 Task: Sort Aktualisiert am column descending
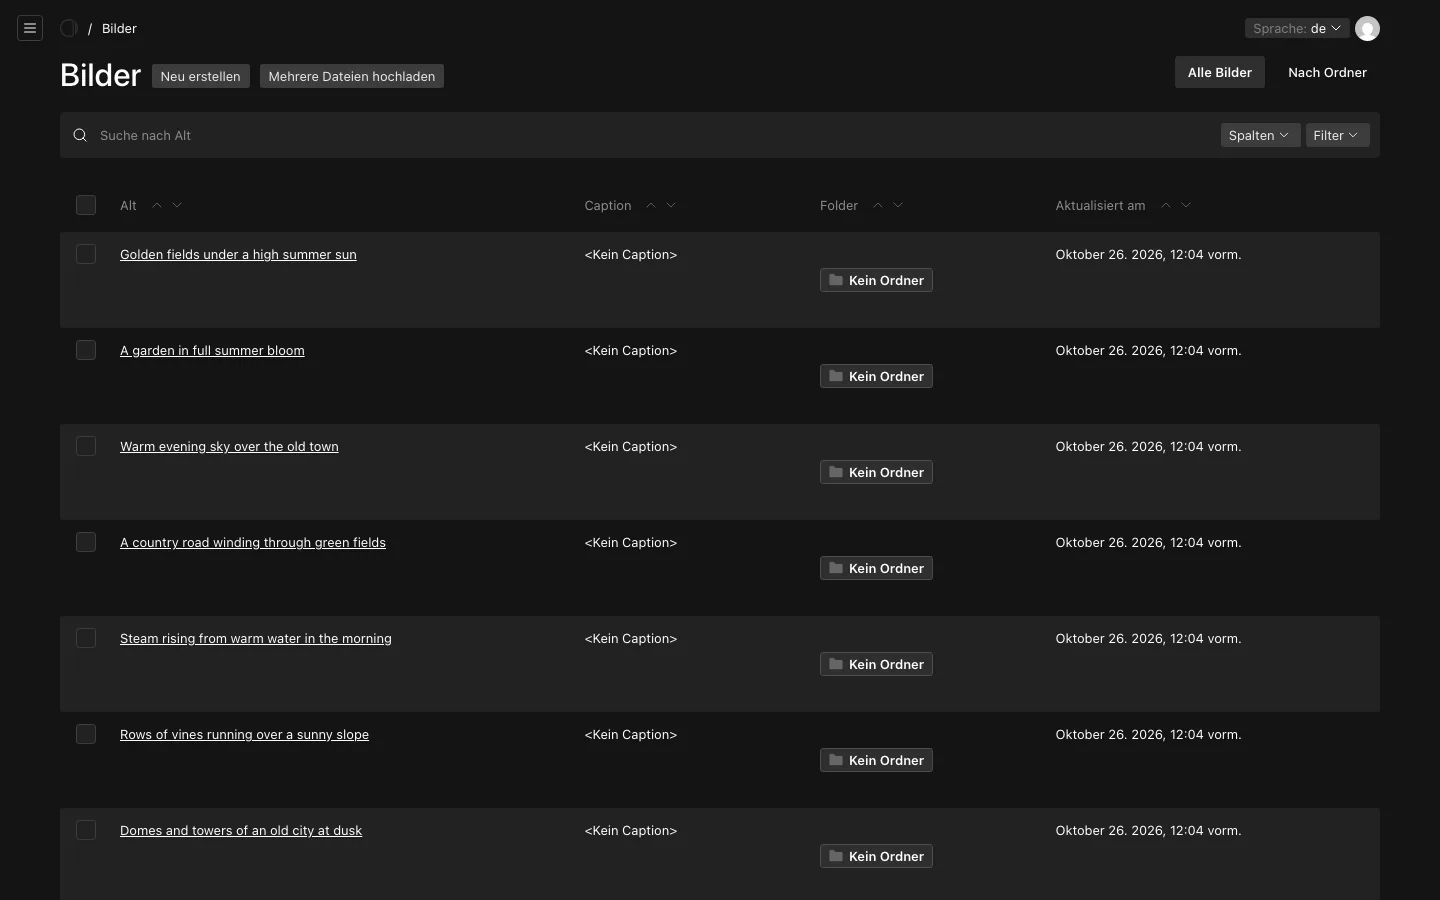(x=1186, y=205)
